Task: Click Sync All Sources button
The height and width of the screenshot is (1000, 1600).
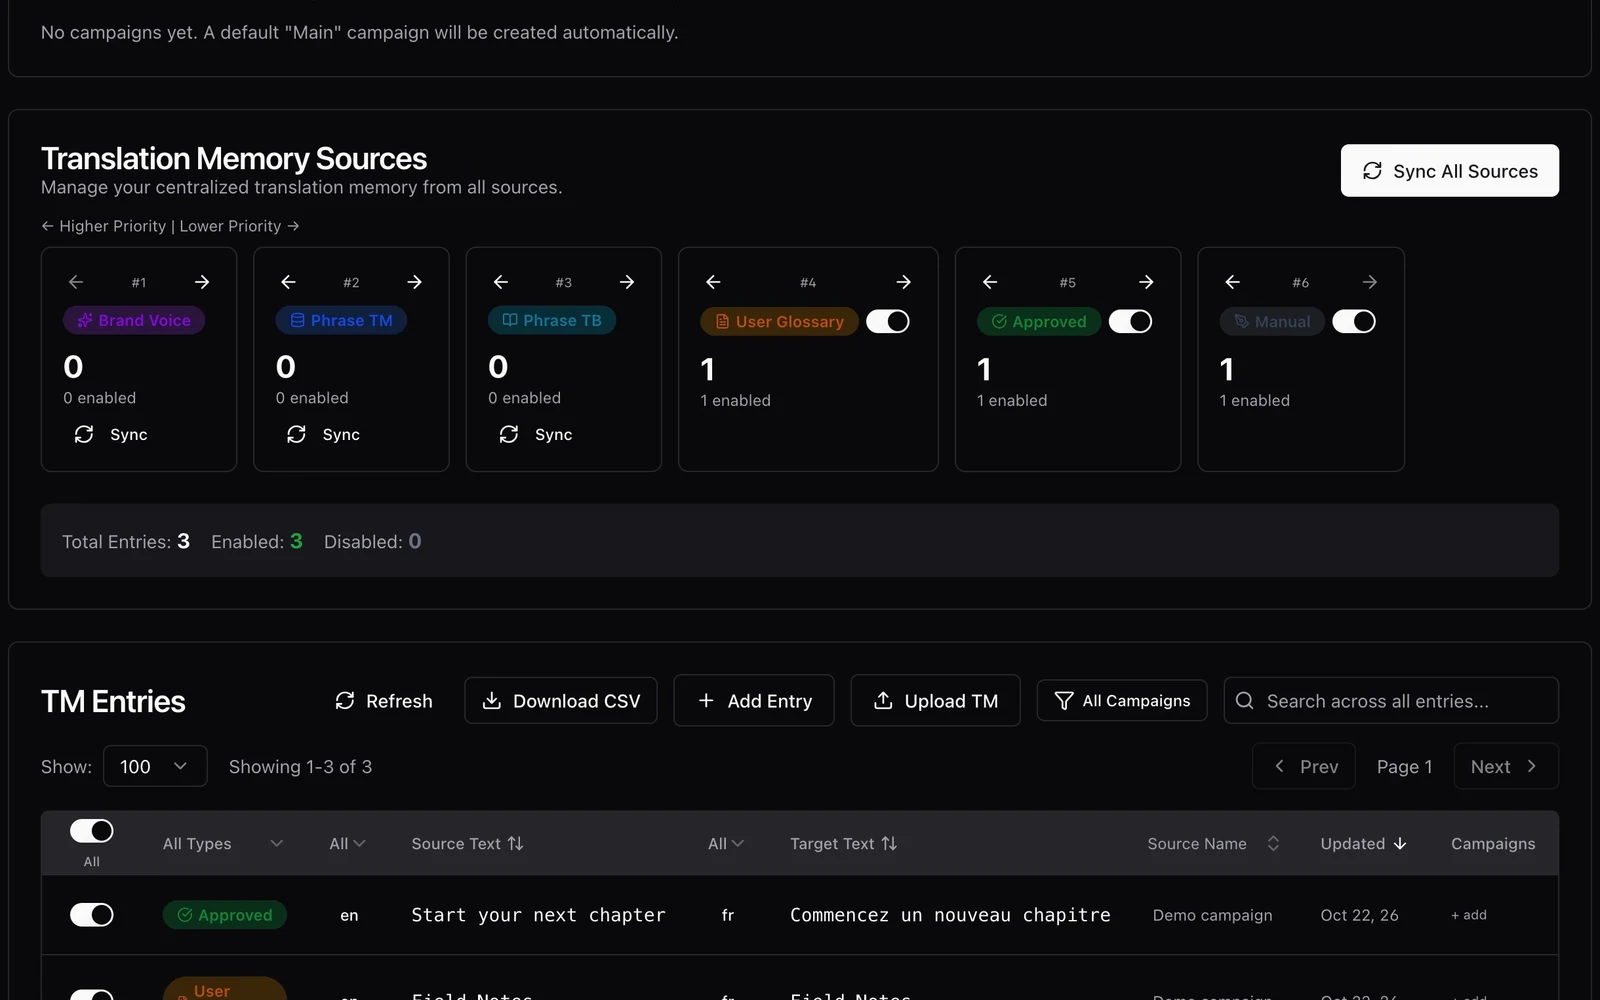Action: pos(1450,171)
